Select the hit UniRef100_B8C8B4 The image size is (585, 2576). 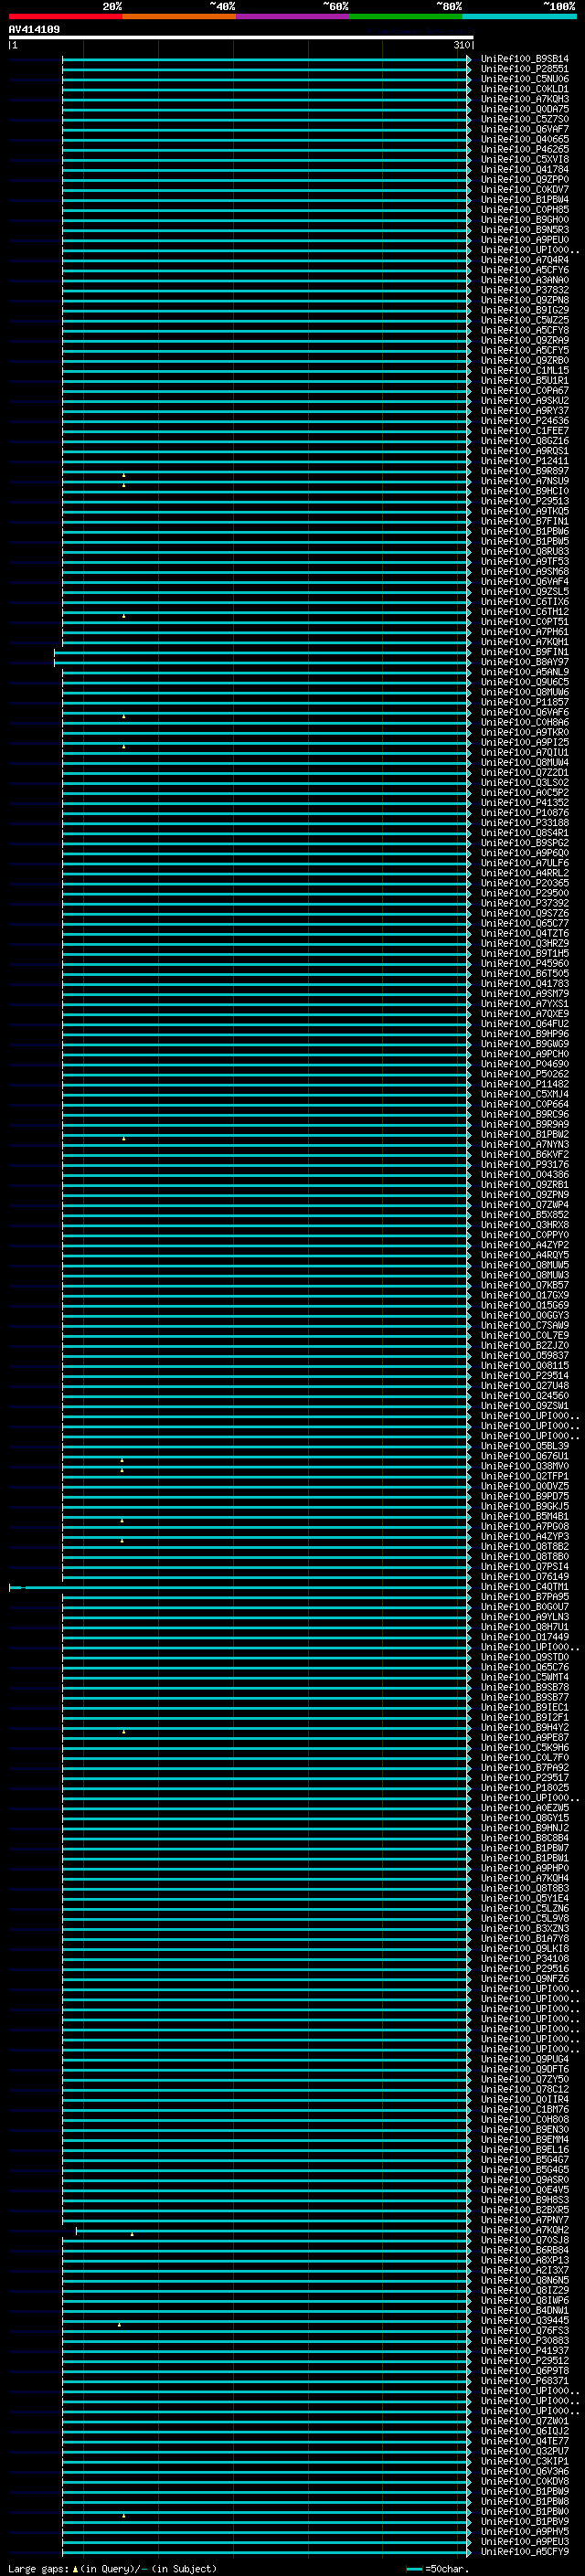(525, 1838)
